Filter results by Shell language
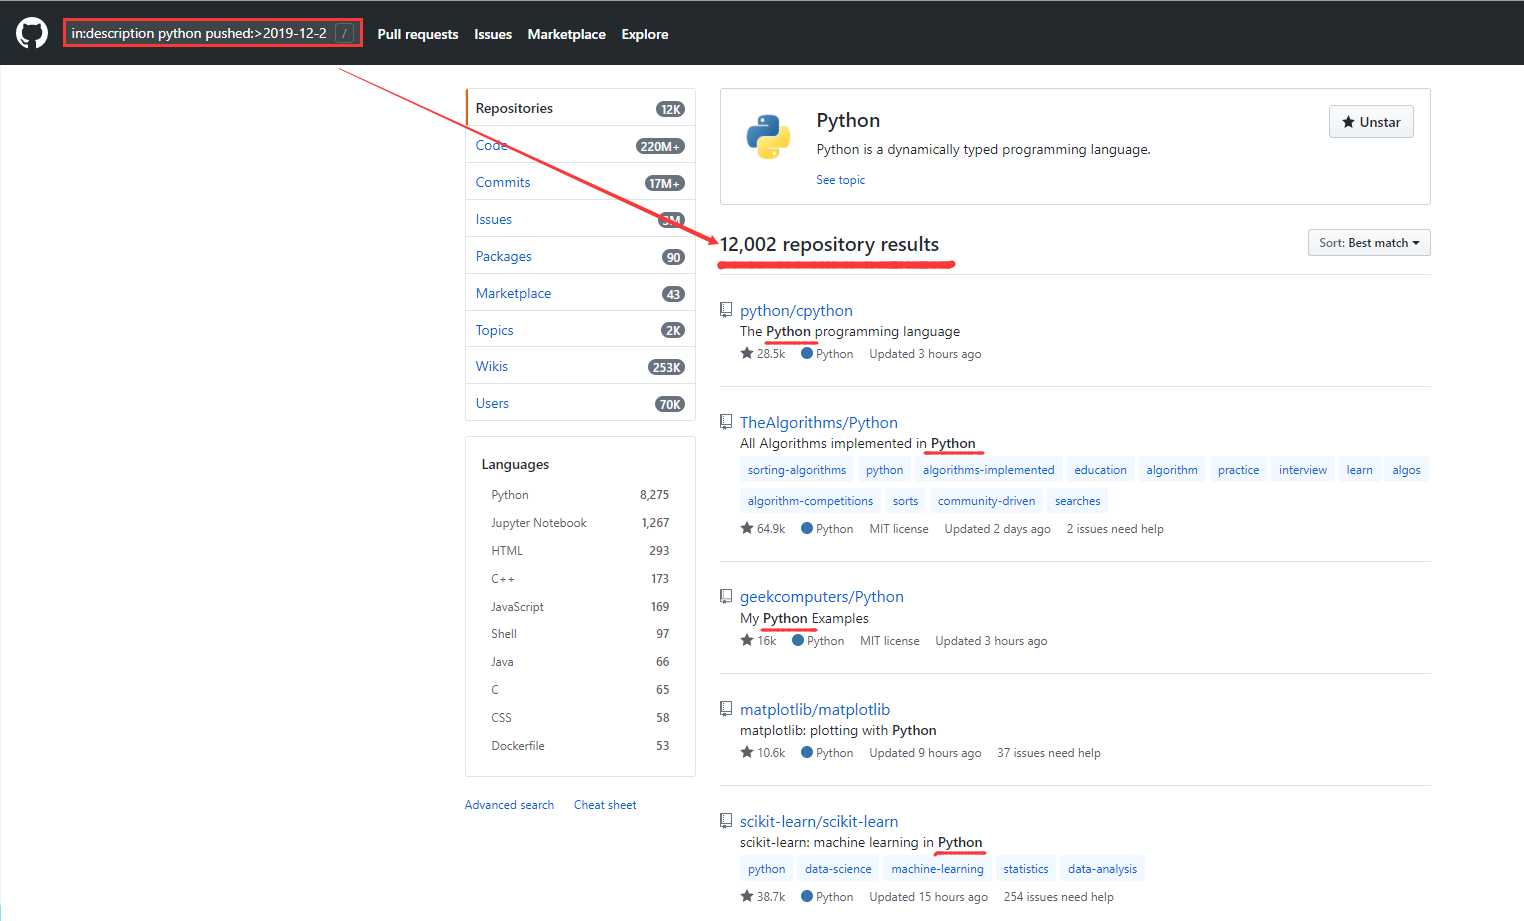 580,634
